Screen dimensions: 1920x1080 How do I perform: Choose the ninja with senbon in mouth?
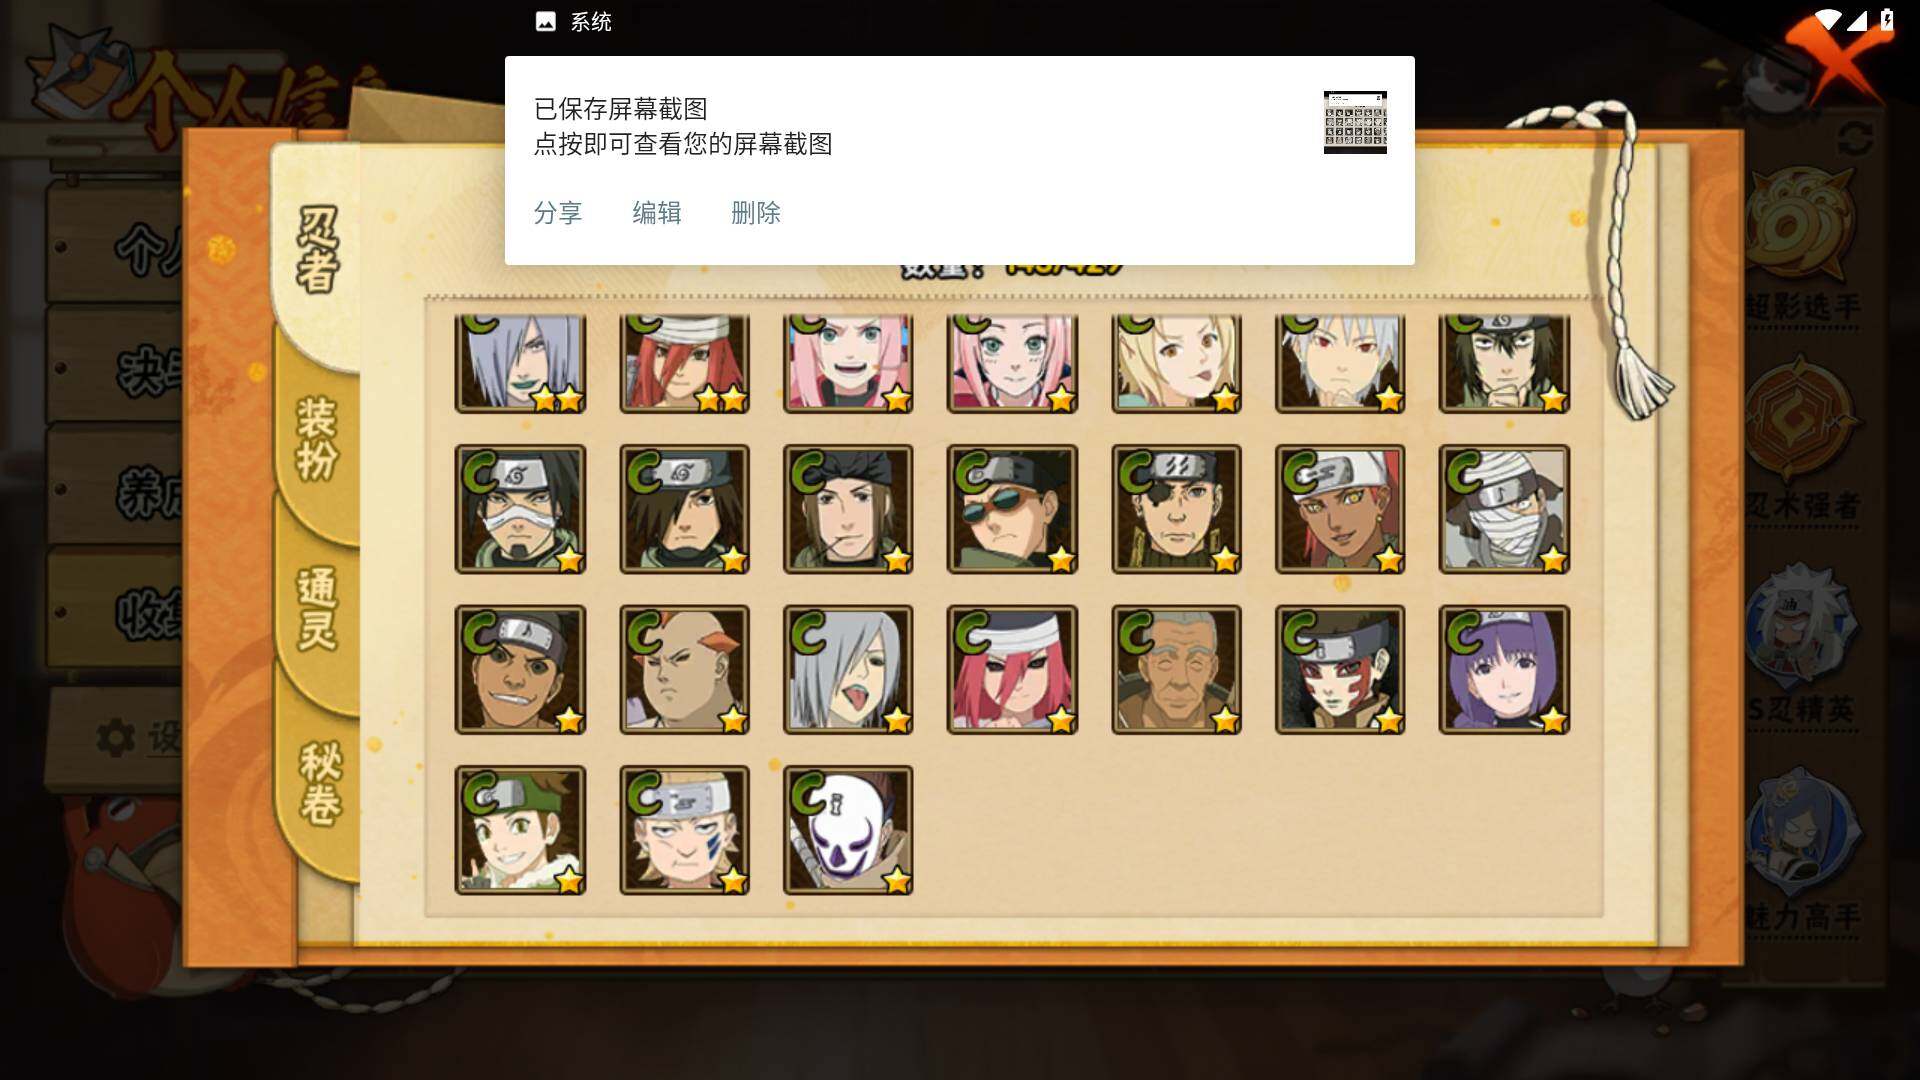(848, 509)
